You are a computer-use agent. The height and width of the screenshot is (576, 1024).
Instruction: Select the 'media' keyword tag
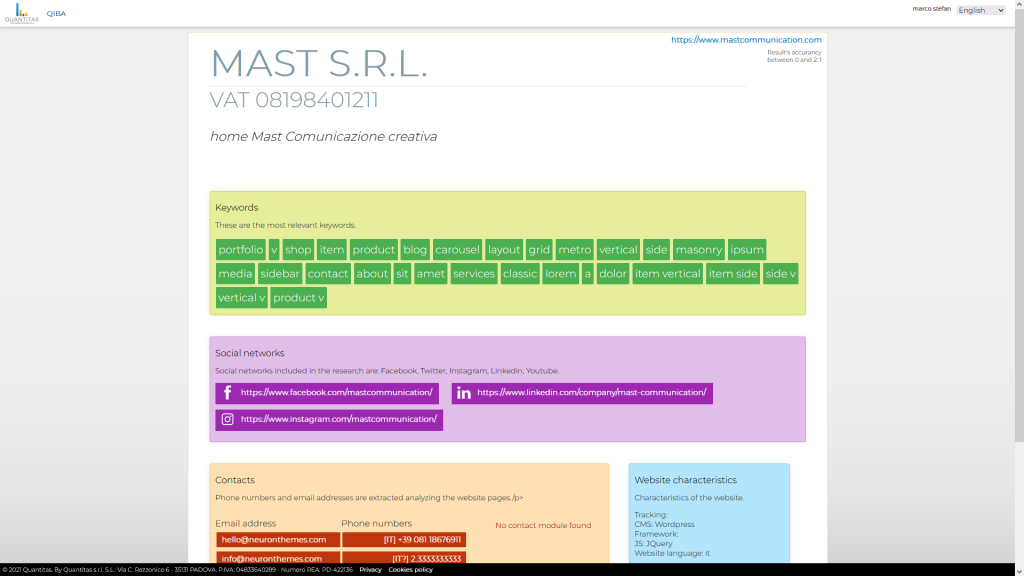235,274
